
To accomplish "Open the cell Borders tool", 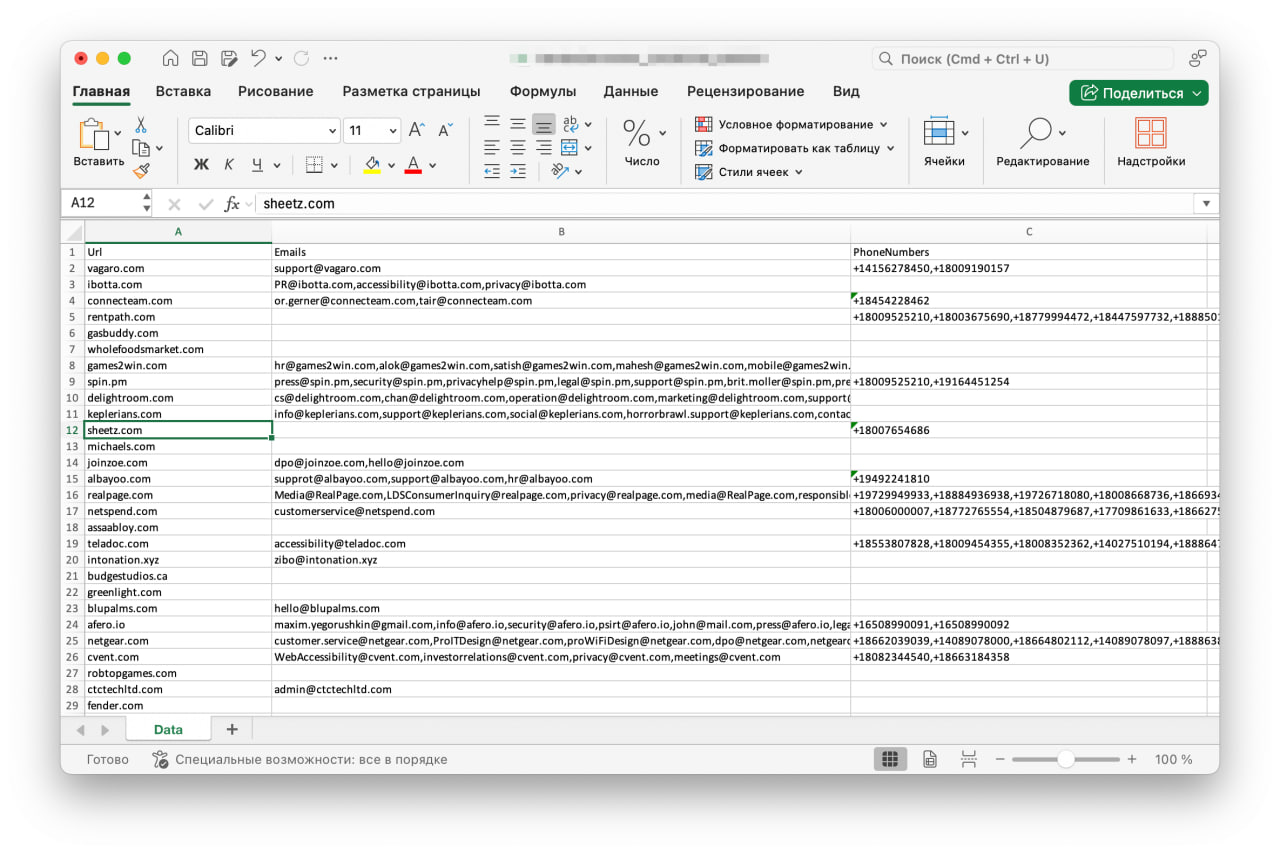I will [x=314, y=165].
